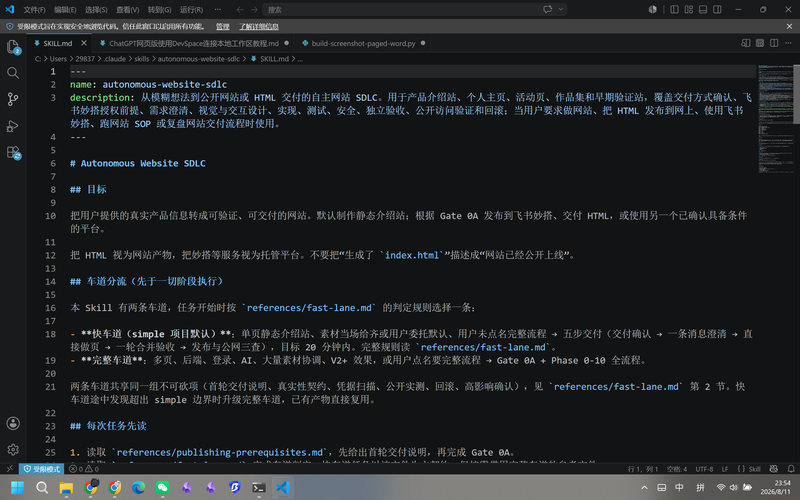800x500 pixels.
Task: Open the notifications bell
Action: pyautogui.click(x=791, y=468)
